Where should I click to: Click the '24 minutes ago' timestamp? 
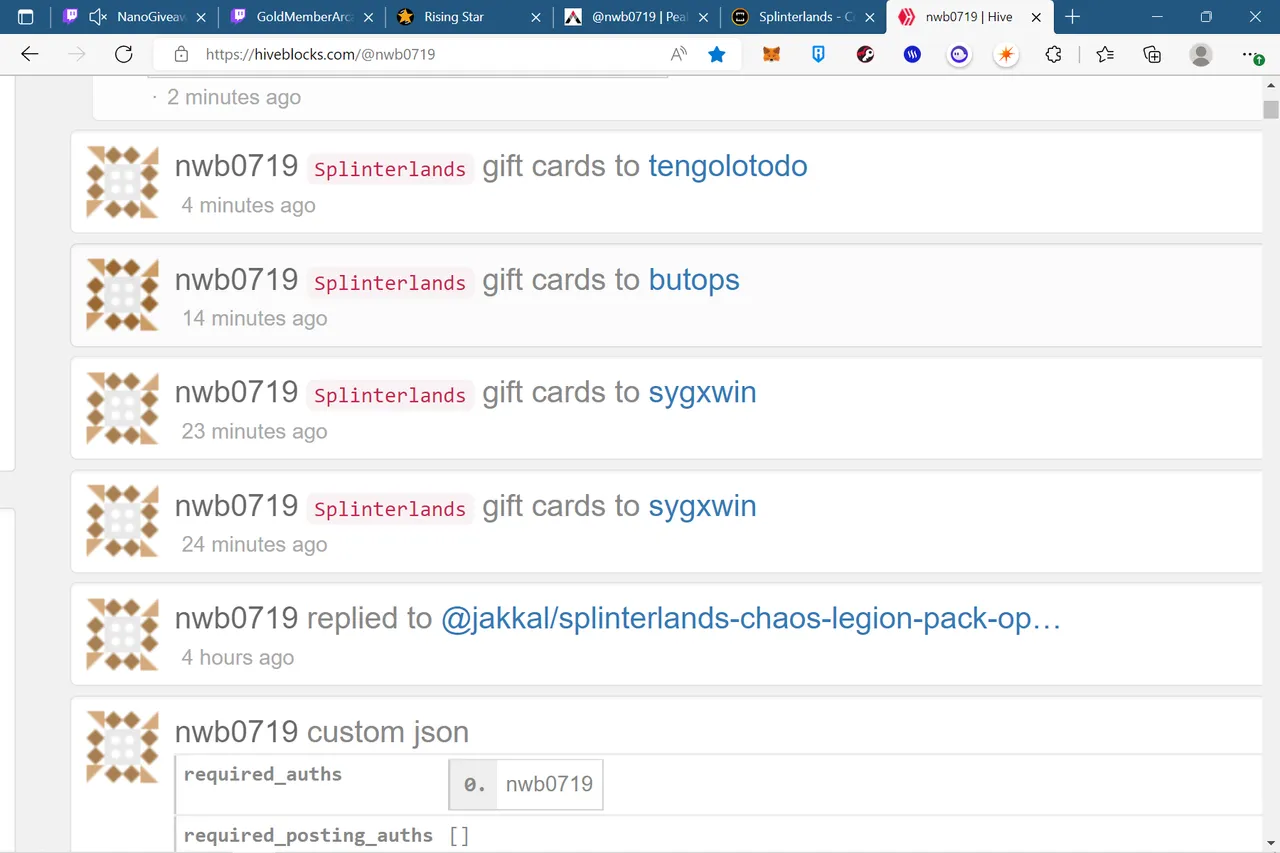[x=254, y=544]
